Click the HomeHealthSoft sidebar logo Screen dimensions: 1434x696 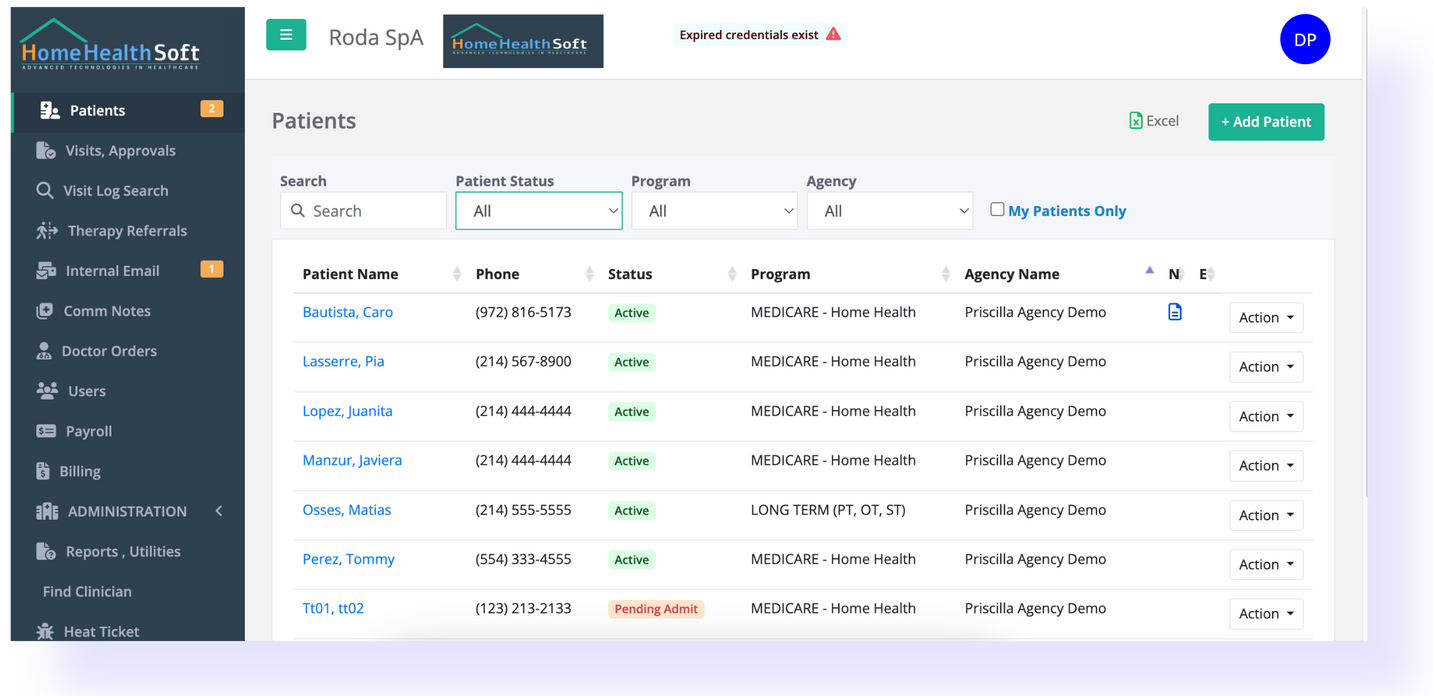110,46
